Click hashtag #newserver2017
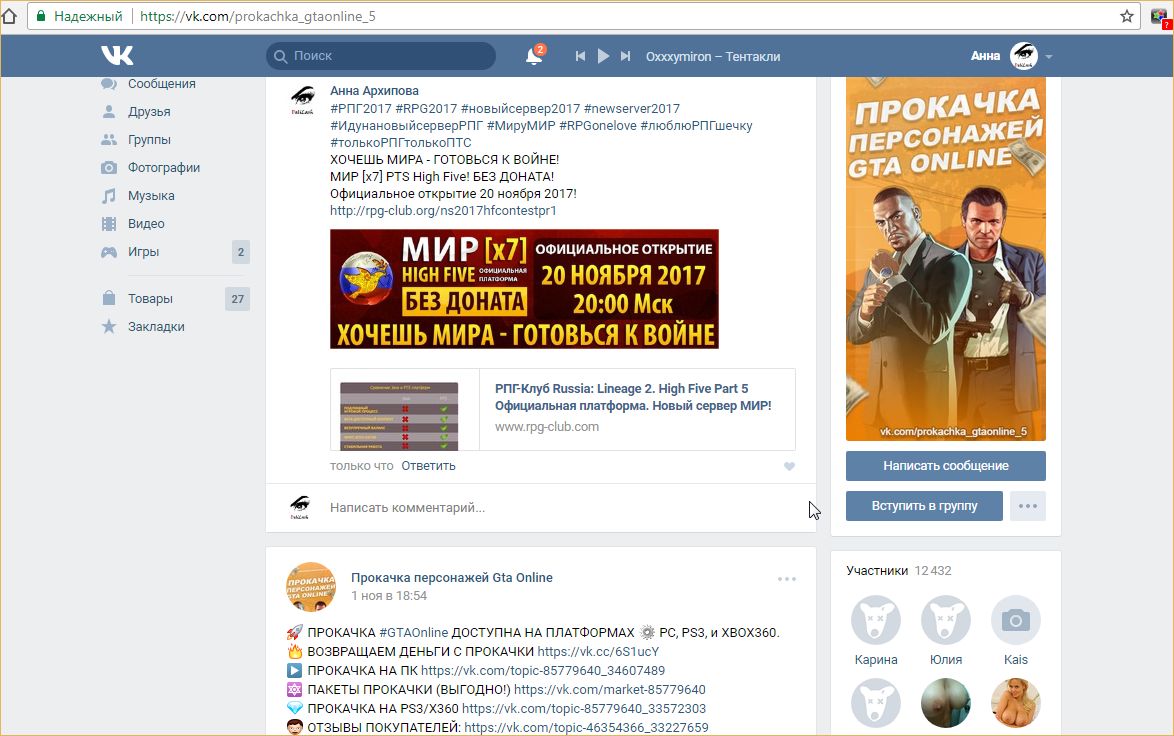The height and width of the screenshot is (736, 1174). pos(632,109)
